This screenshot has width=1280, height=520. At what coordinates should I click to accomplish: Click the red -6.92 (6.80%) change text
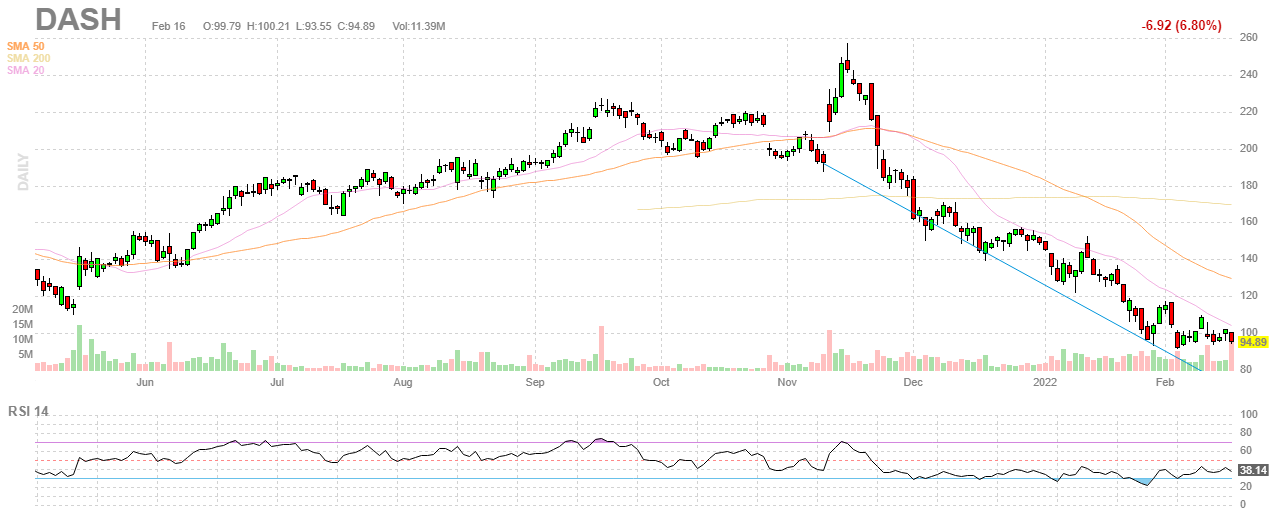tap(1181, 25)
